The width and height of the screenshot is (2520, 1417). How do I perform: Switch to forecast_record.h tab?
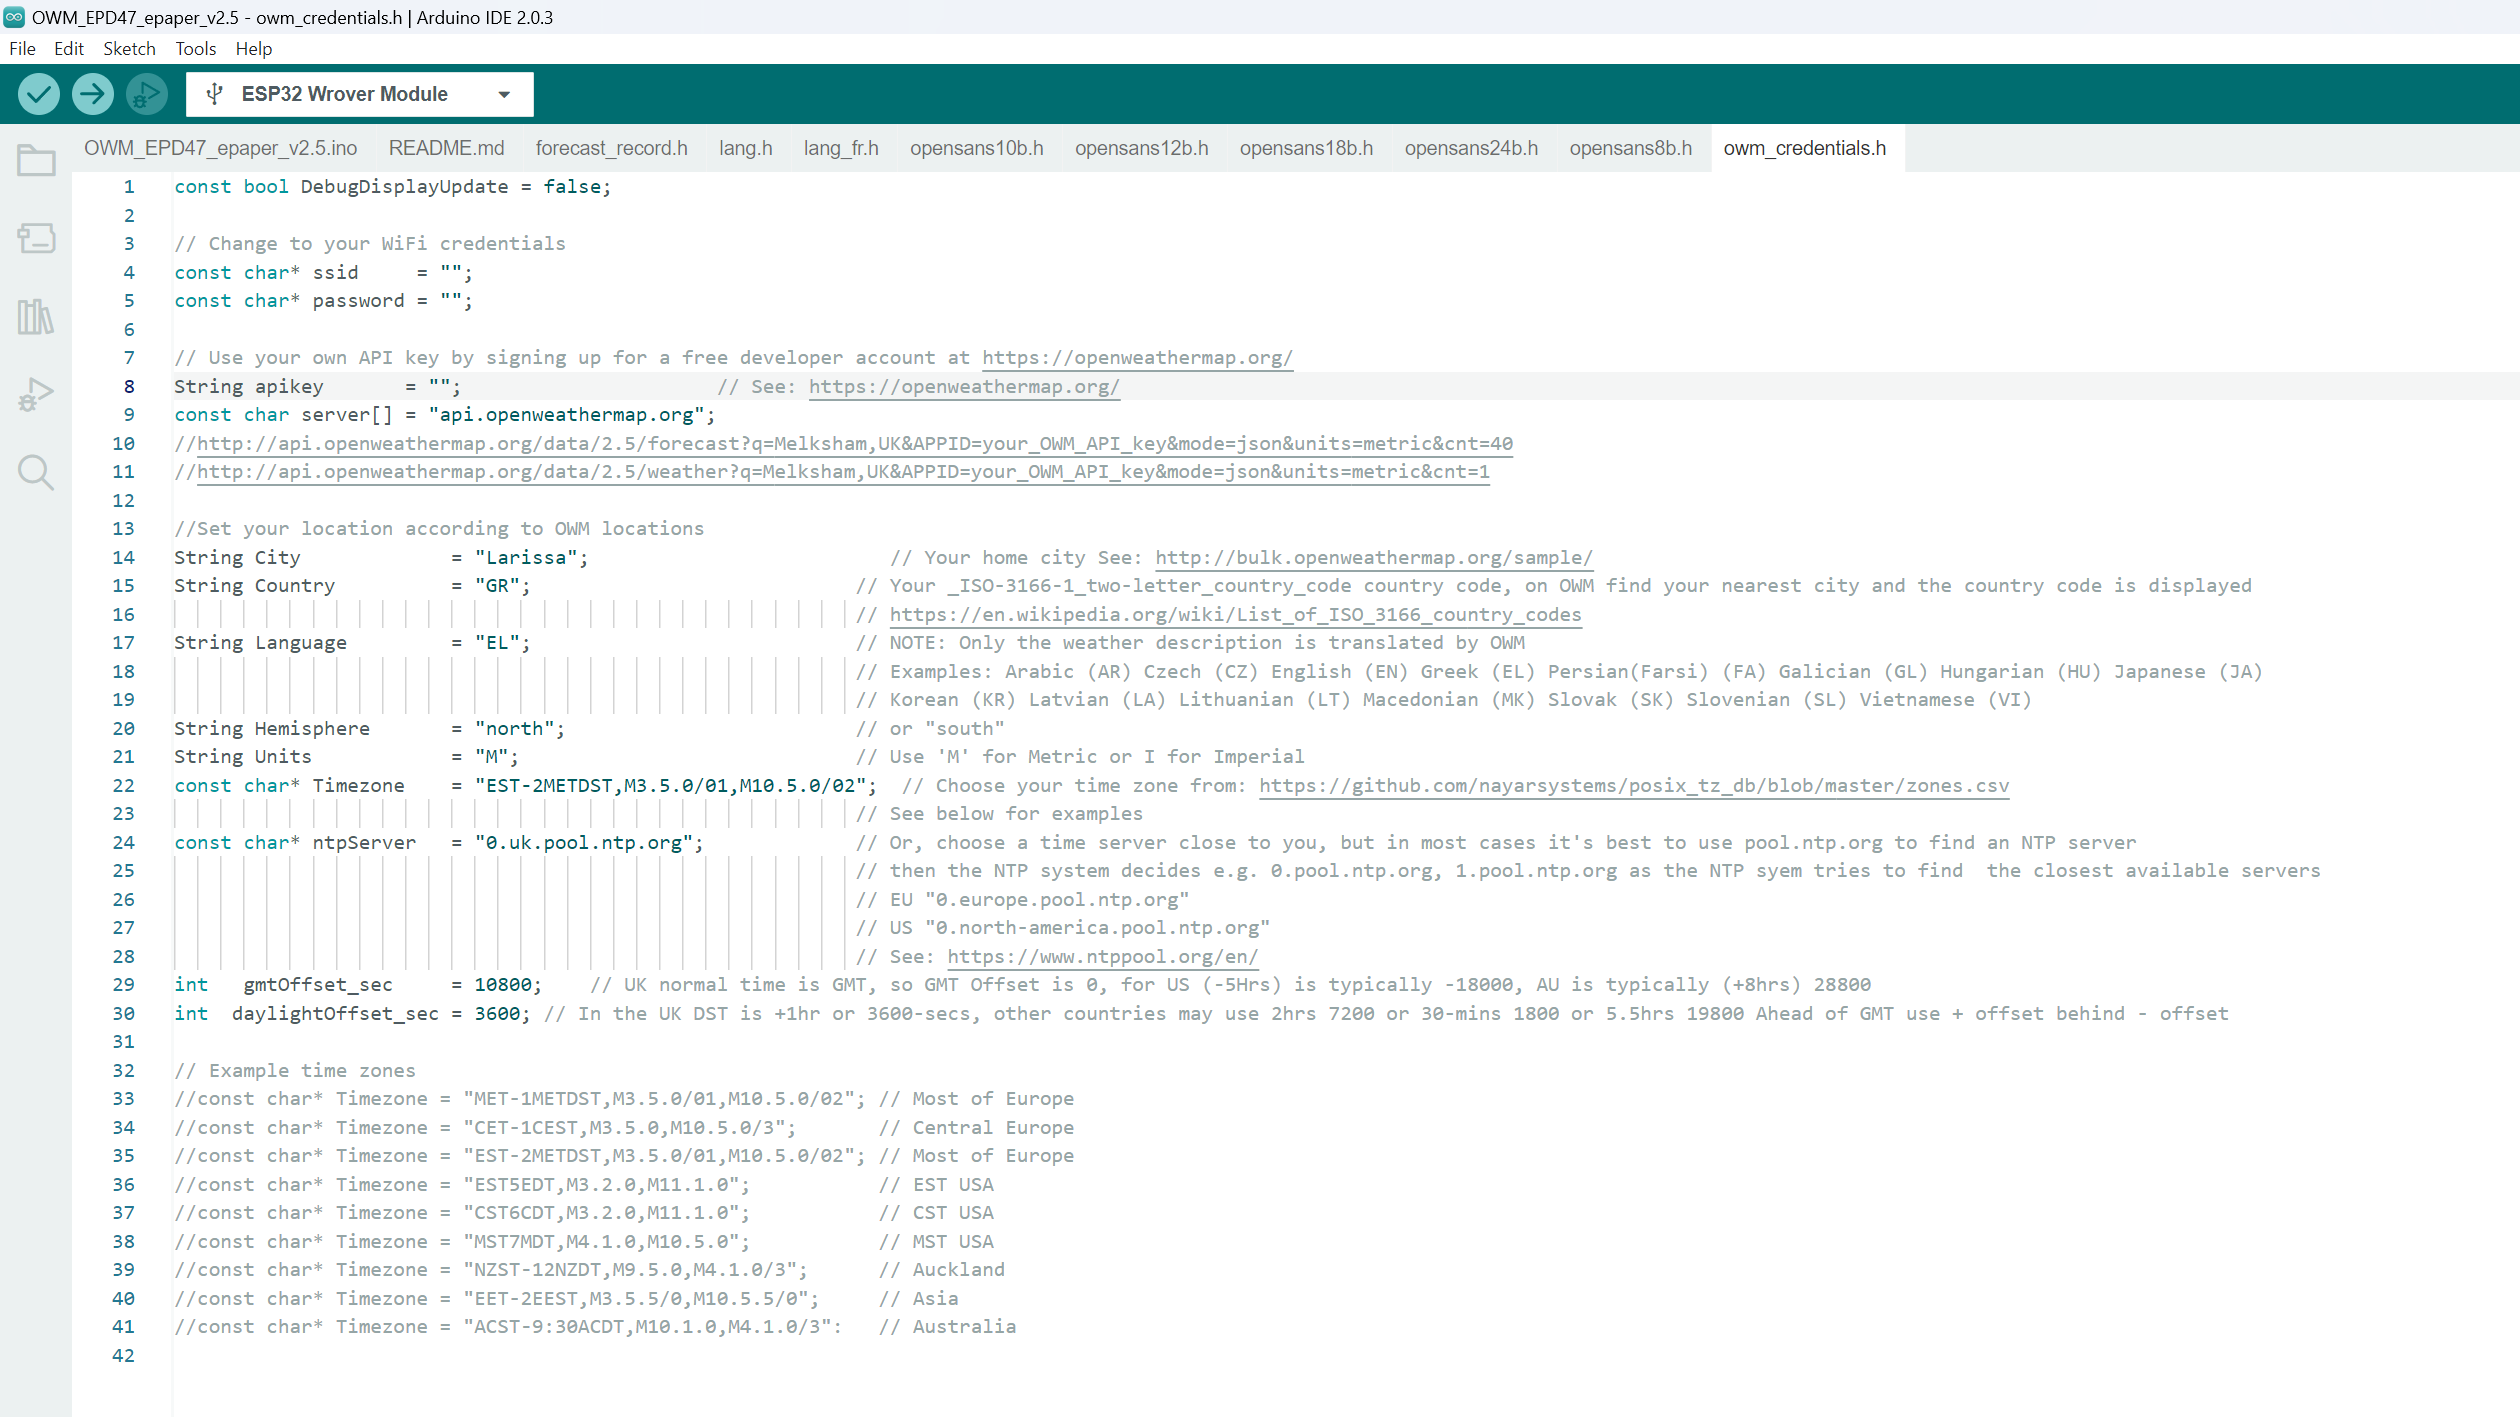click(x=611, y=148)
